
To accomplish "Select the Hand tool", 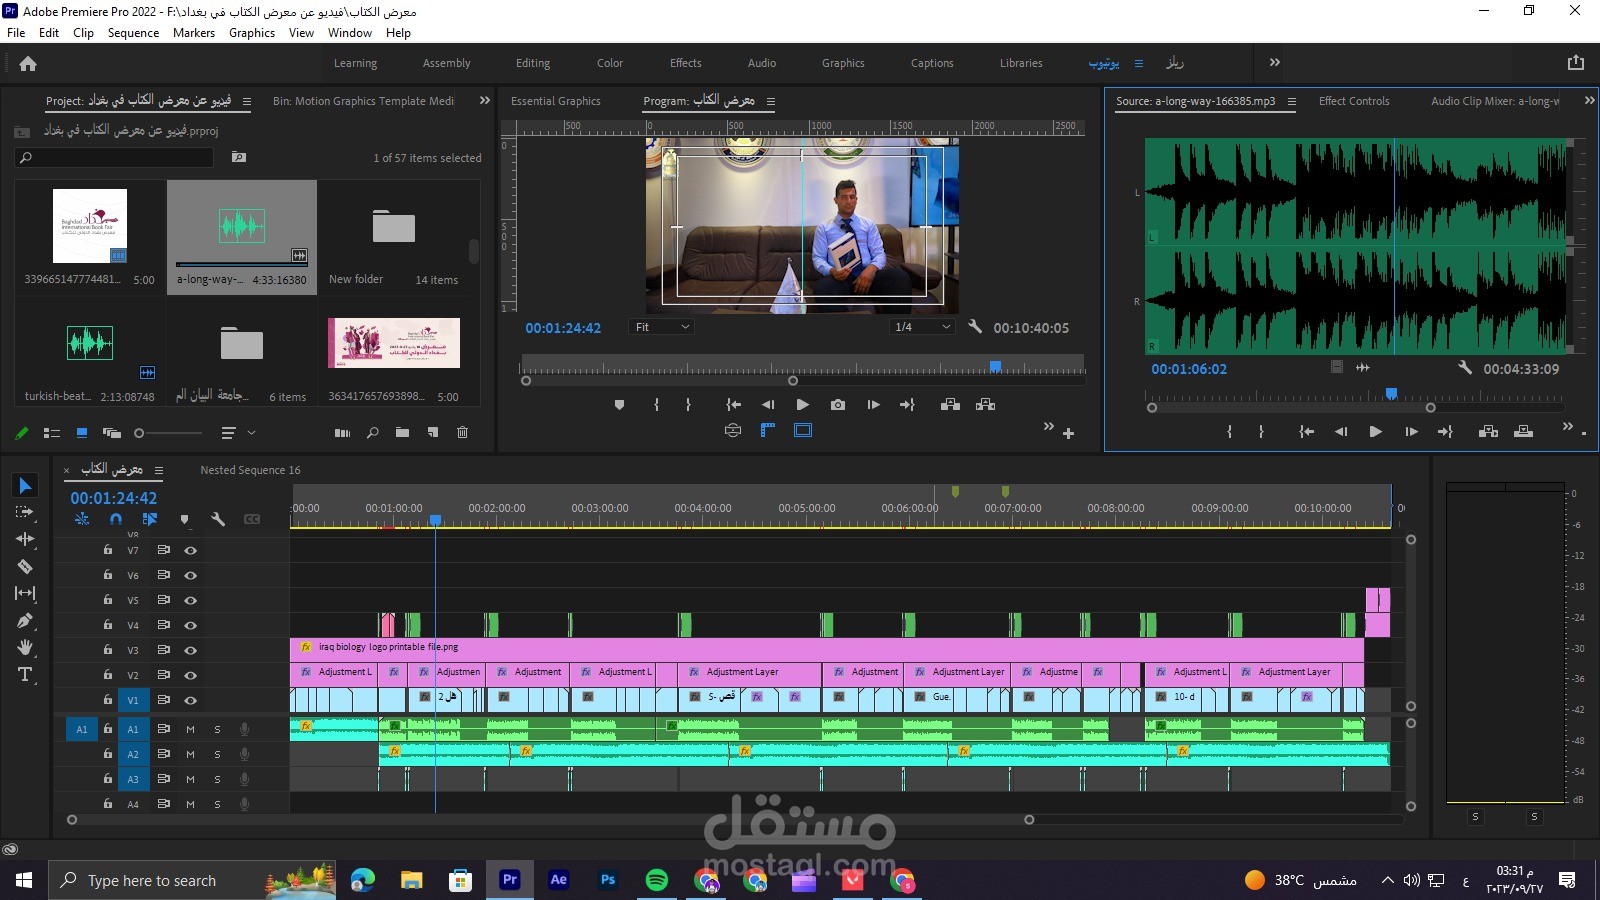I will [x=25, y=647].
